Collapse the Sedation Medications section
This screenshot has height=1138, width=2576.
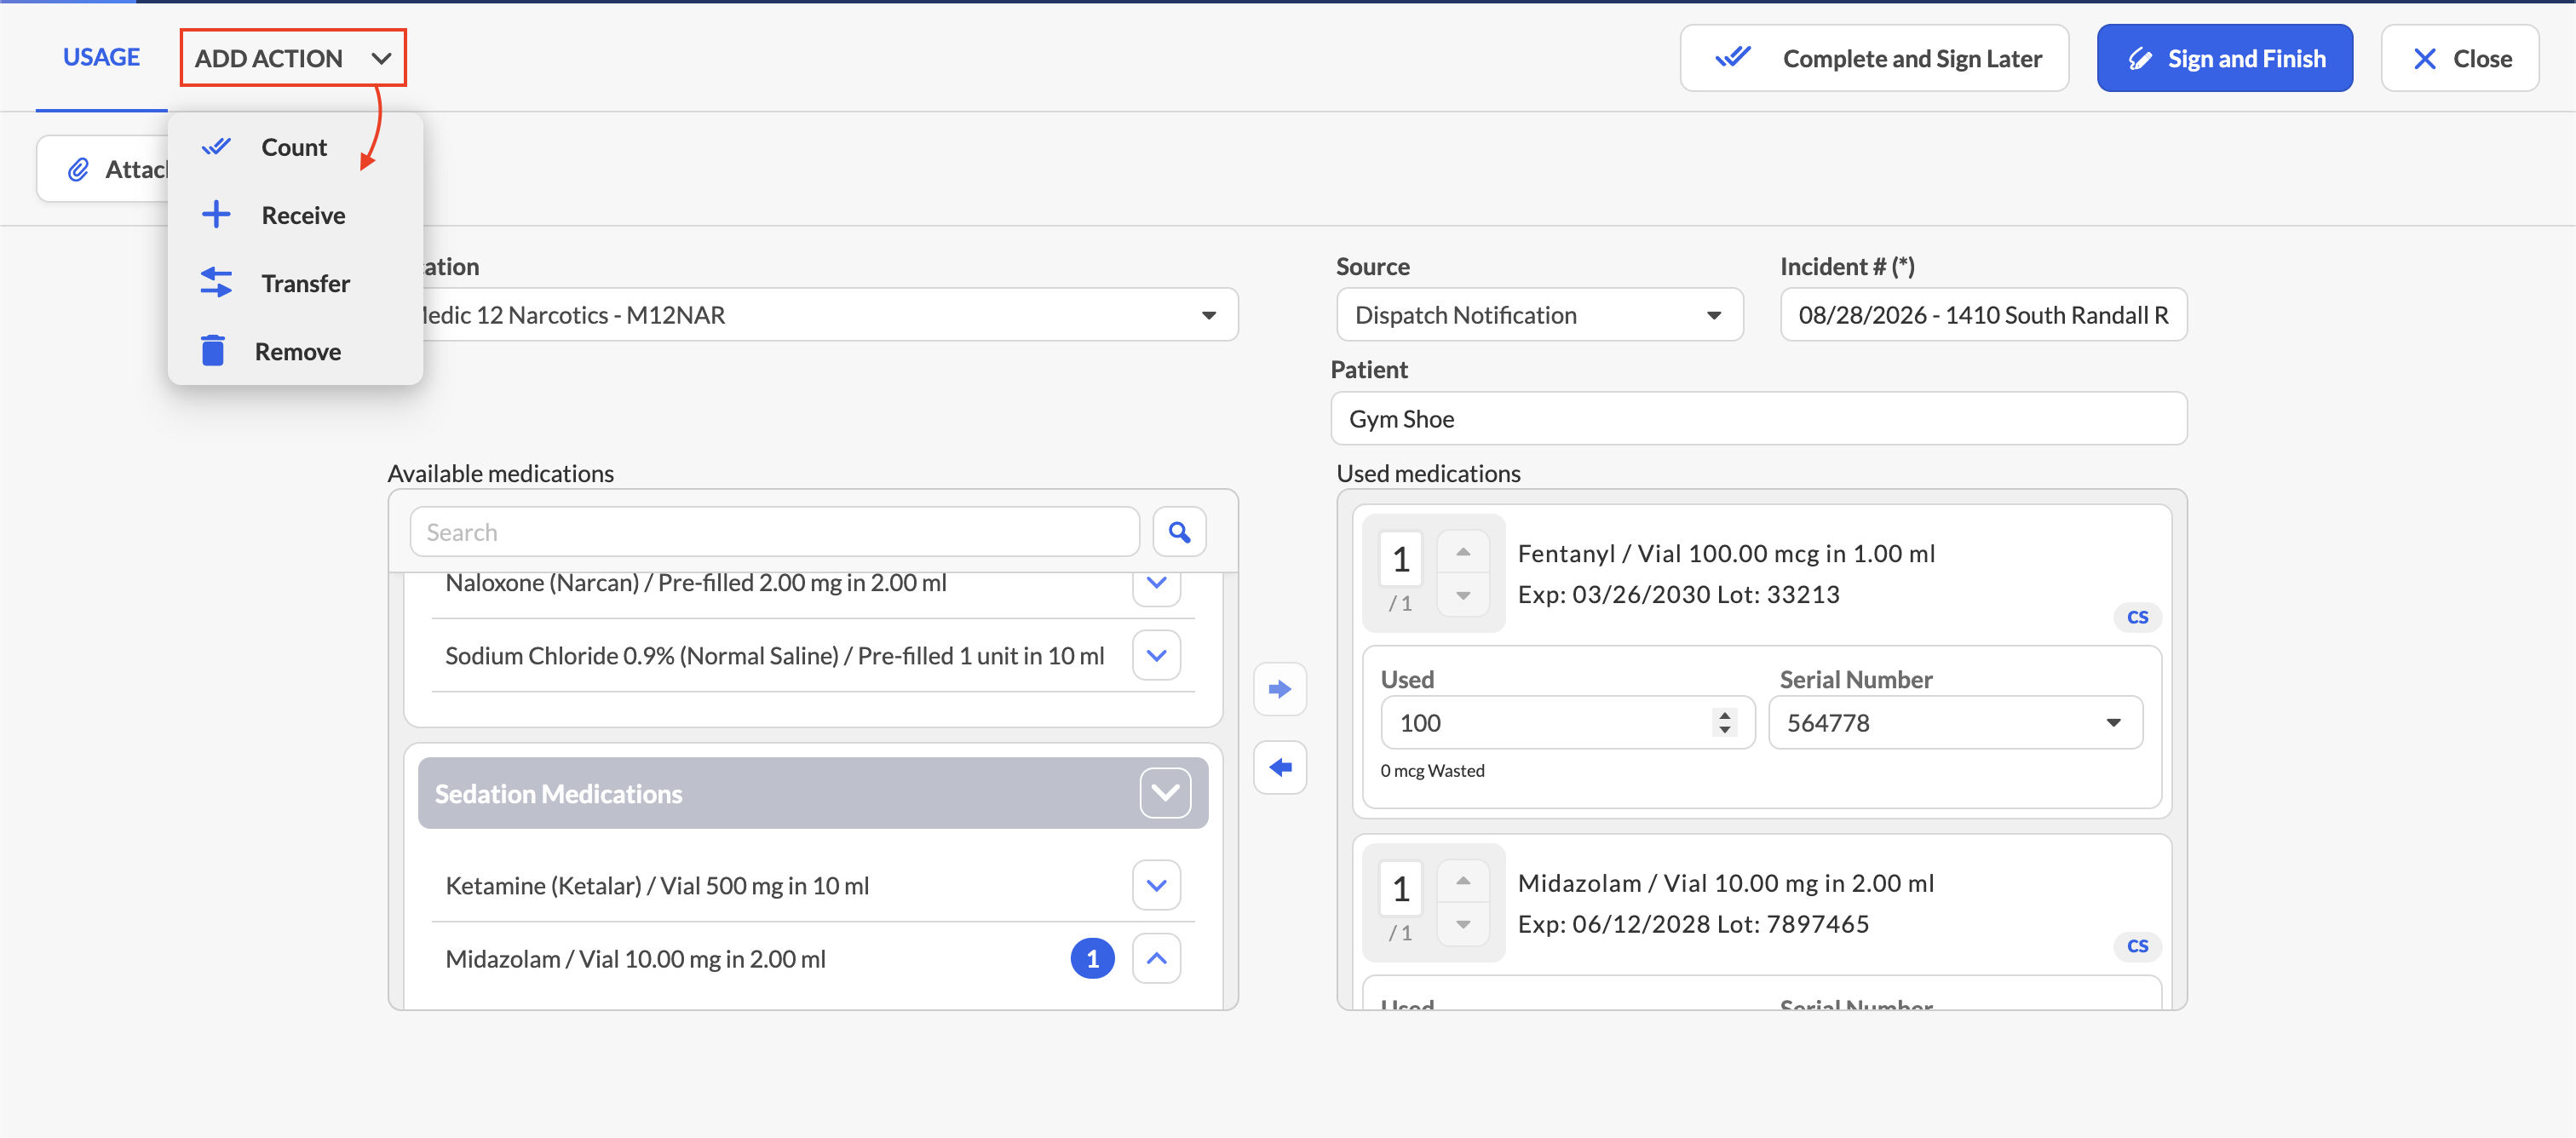1165,793
